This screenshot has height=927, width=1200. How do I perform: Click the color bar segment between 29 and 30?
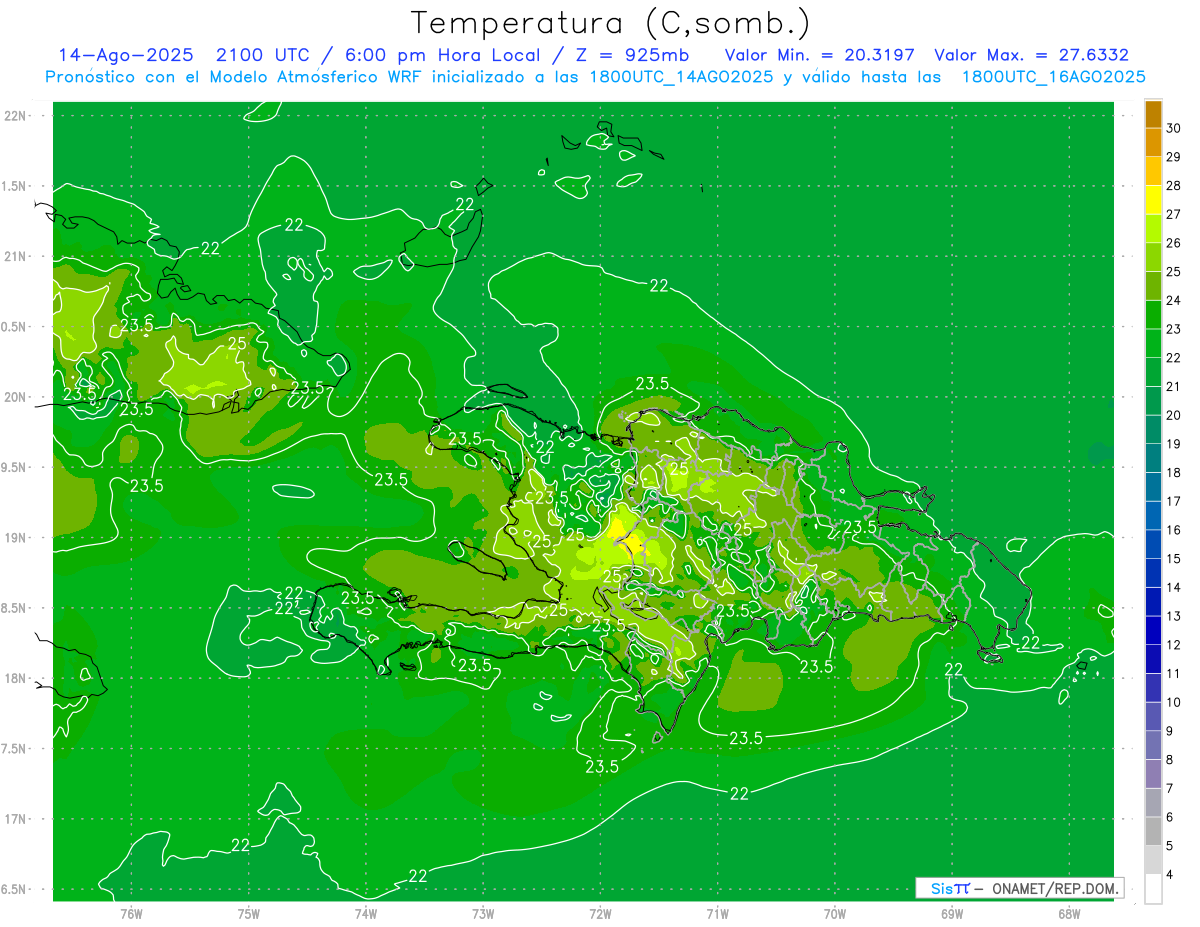[1153, 142]
